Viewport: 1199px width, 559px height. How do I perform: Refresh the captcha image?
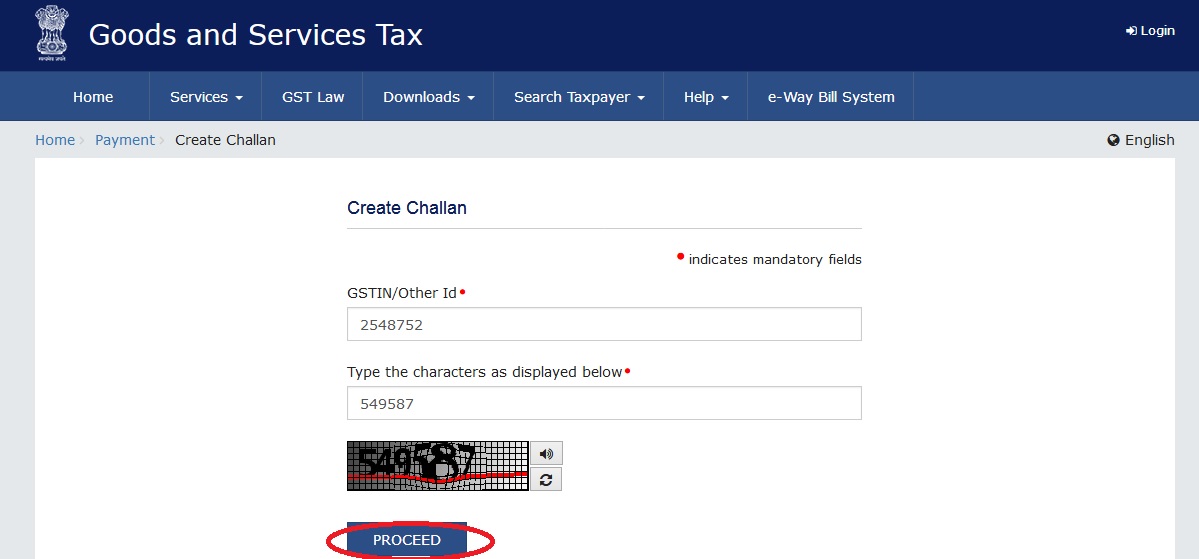546,479
